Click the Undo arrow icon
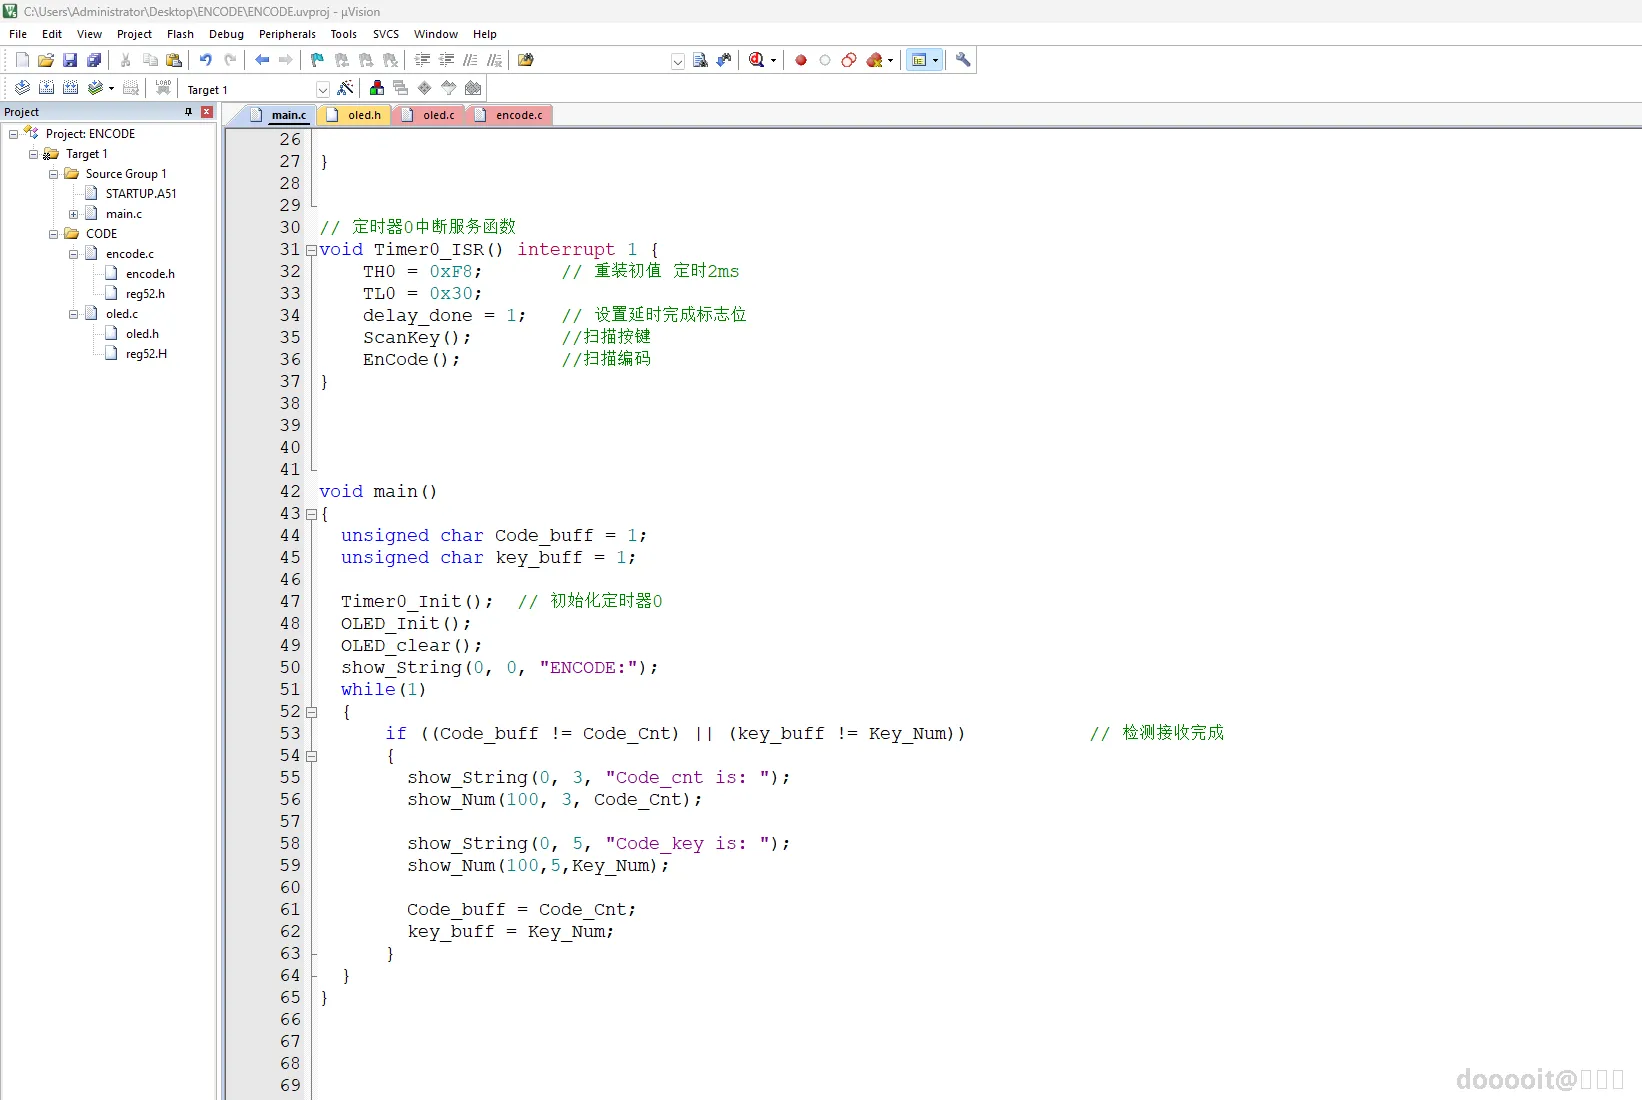The width and height of the screenshot is (1642, 1100). (205, 60)
